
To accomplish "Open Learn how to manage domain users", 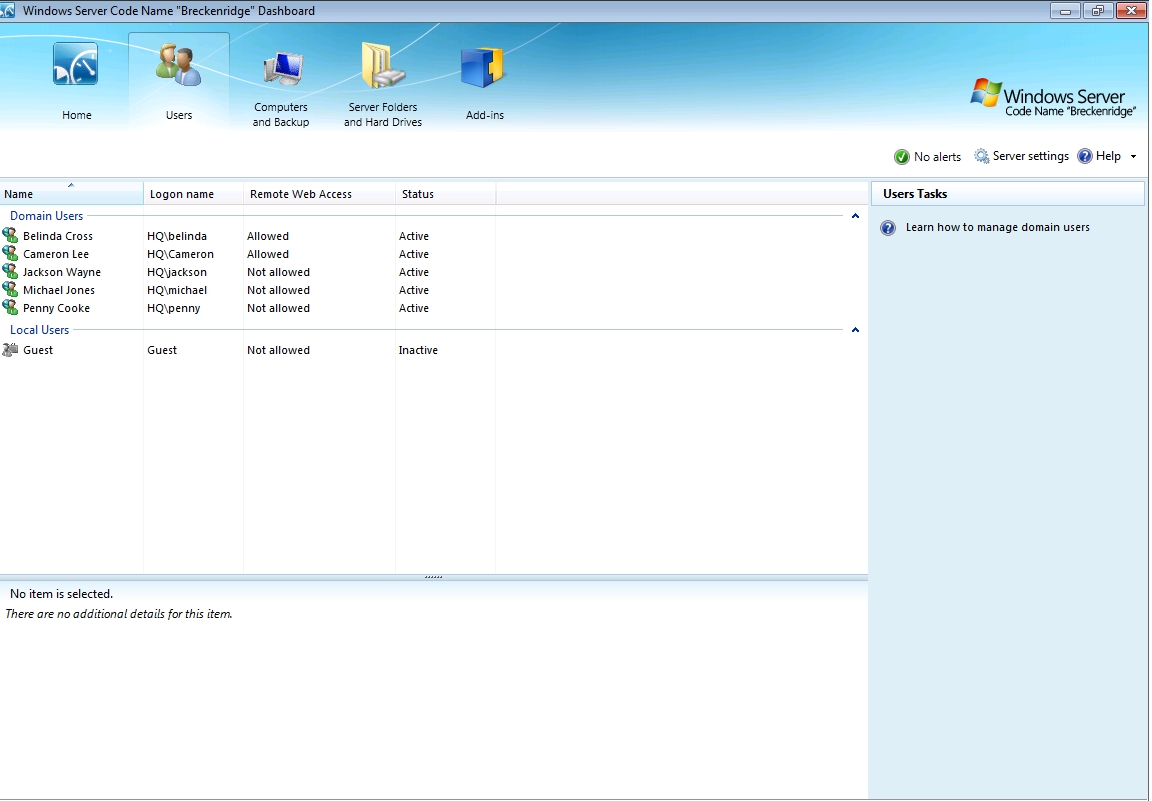I will point(997,228).
